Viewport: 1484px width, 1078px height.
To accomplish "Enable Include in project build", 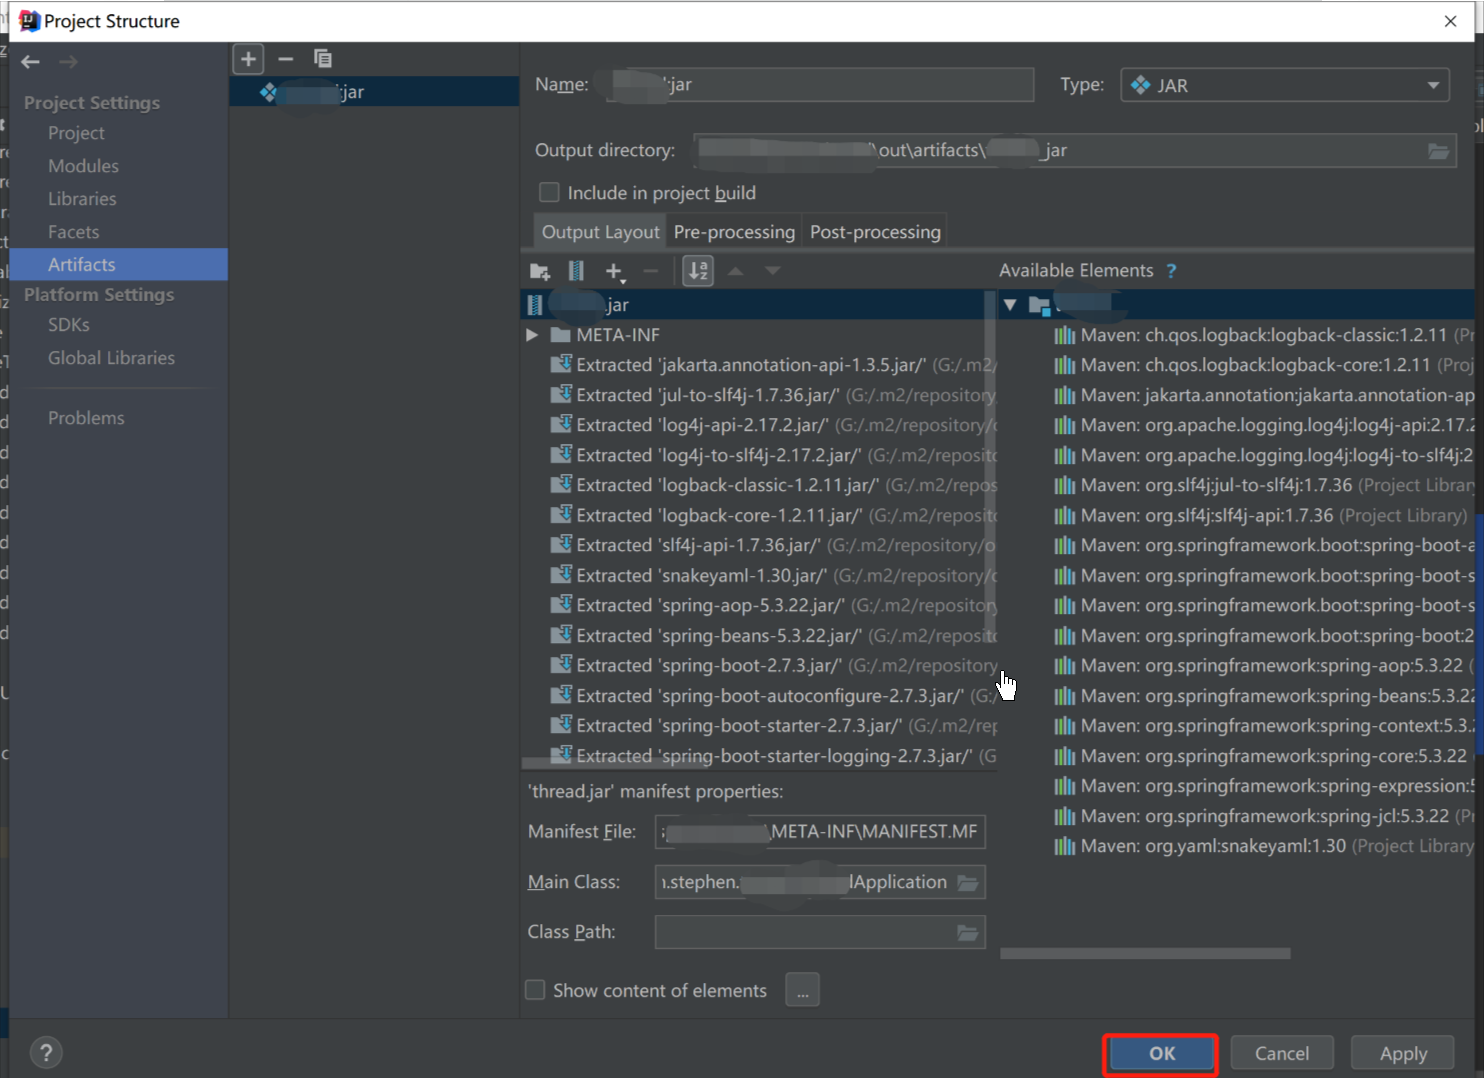I will pyautogui.click(x=549, y=192).
